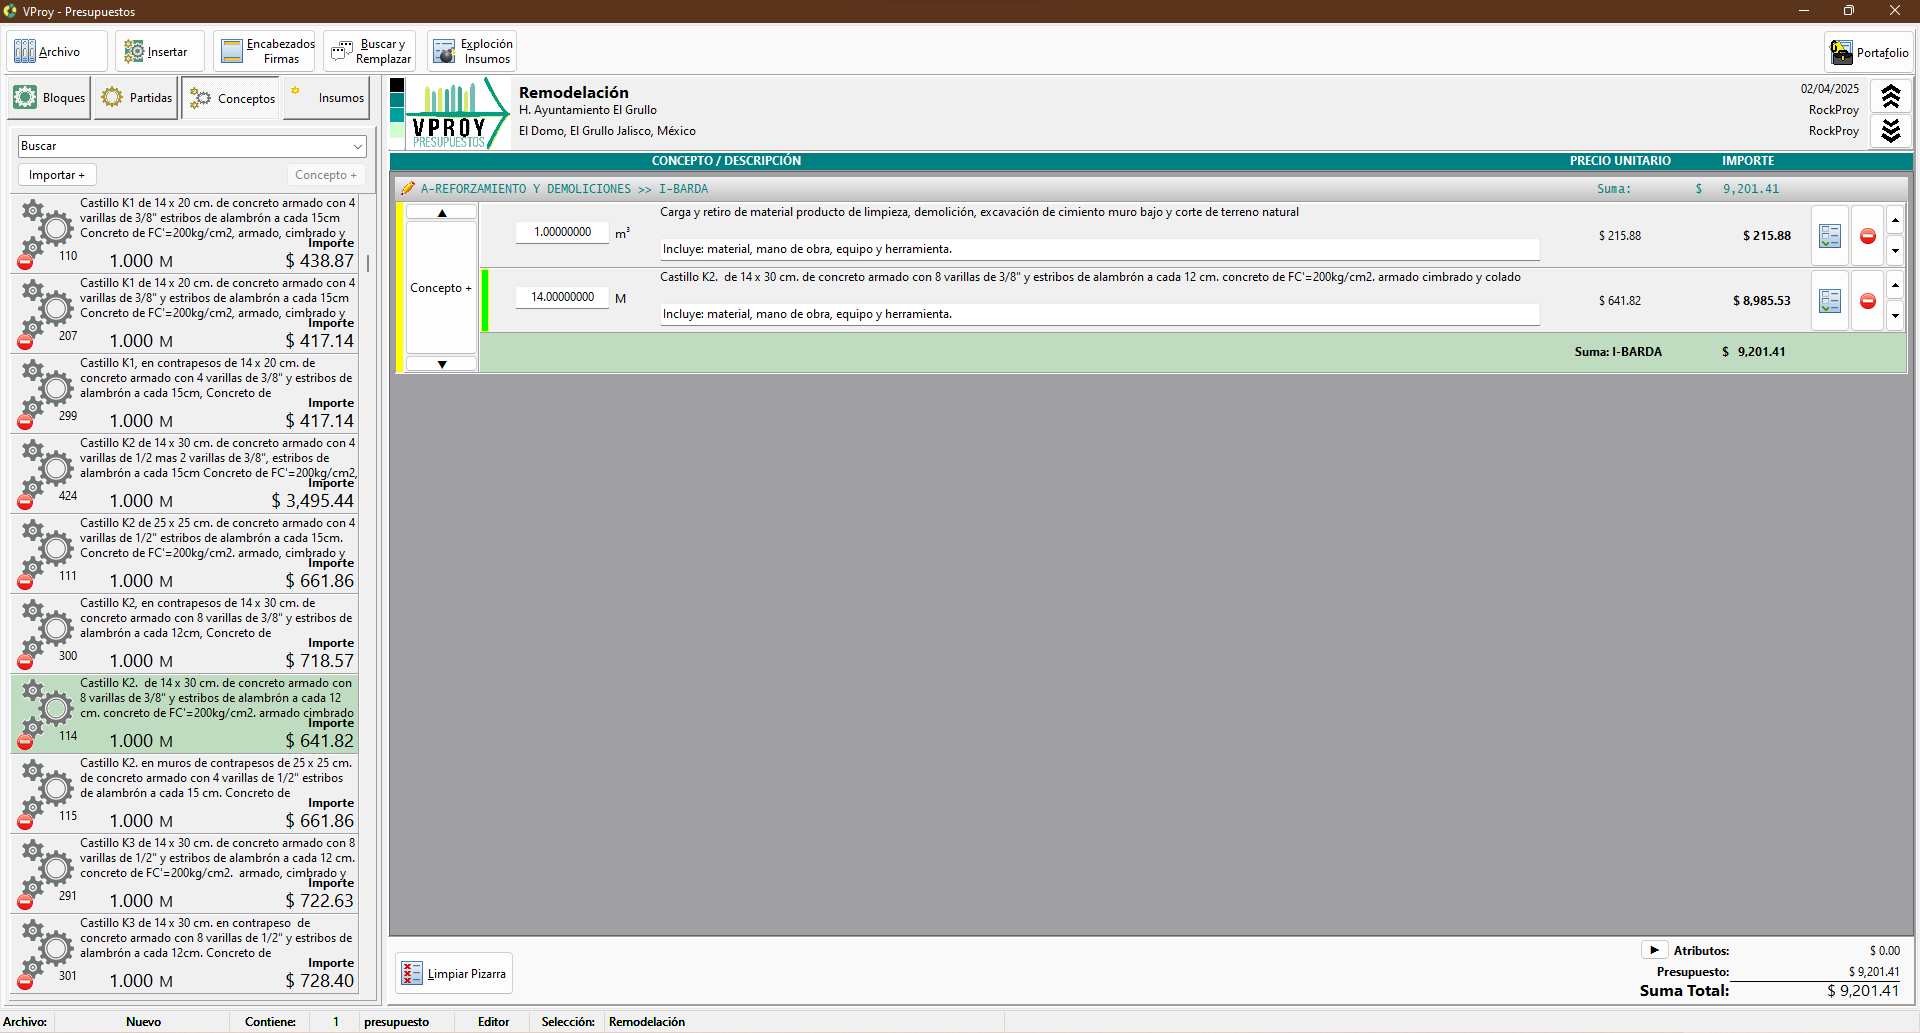Image resolution: width=1920 pixels, height=1033 pixels.
Task: Open Exploción Insumos tool
Action: (x=472, y=52)
